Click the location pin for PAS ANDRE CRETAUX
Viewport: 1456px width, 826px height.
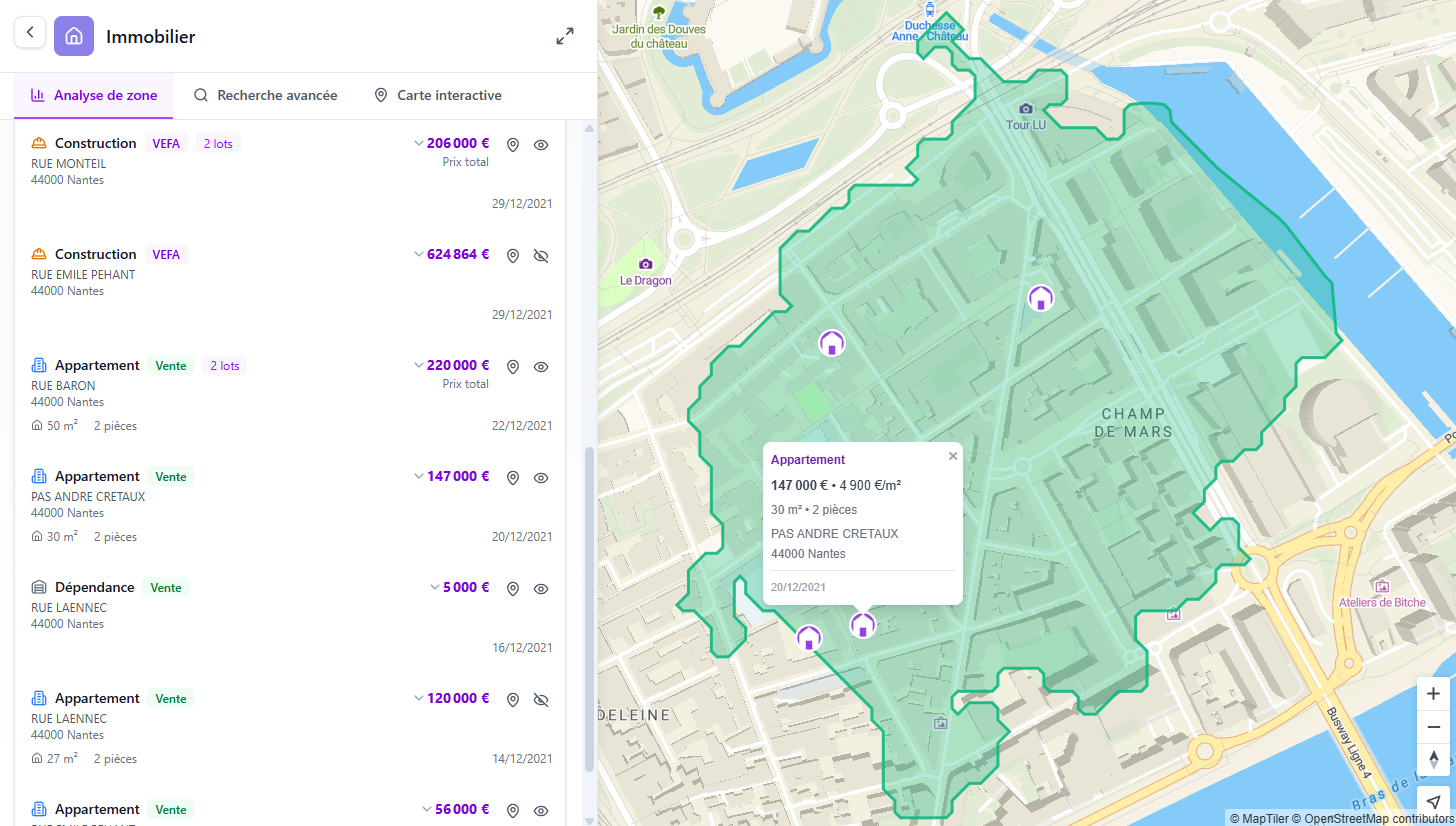pyautogui.click(x=513, y=477)
